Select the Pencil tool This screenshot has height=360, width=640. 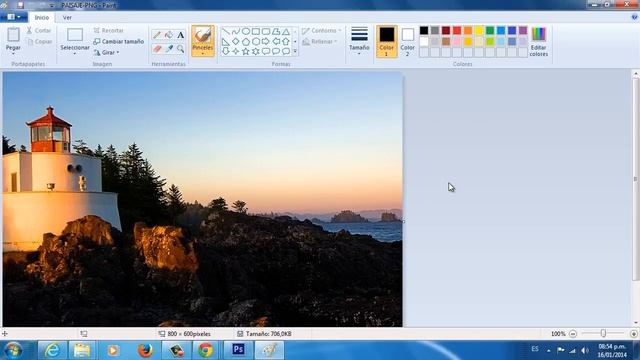coord(157,35)
